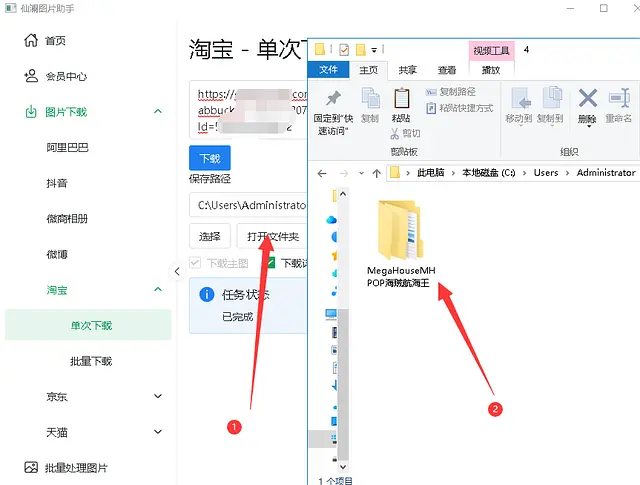
Task: Select 阿里巴巴 in the sidebar
Action: (67, 147)
